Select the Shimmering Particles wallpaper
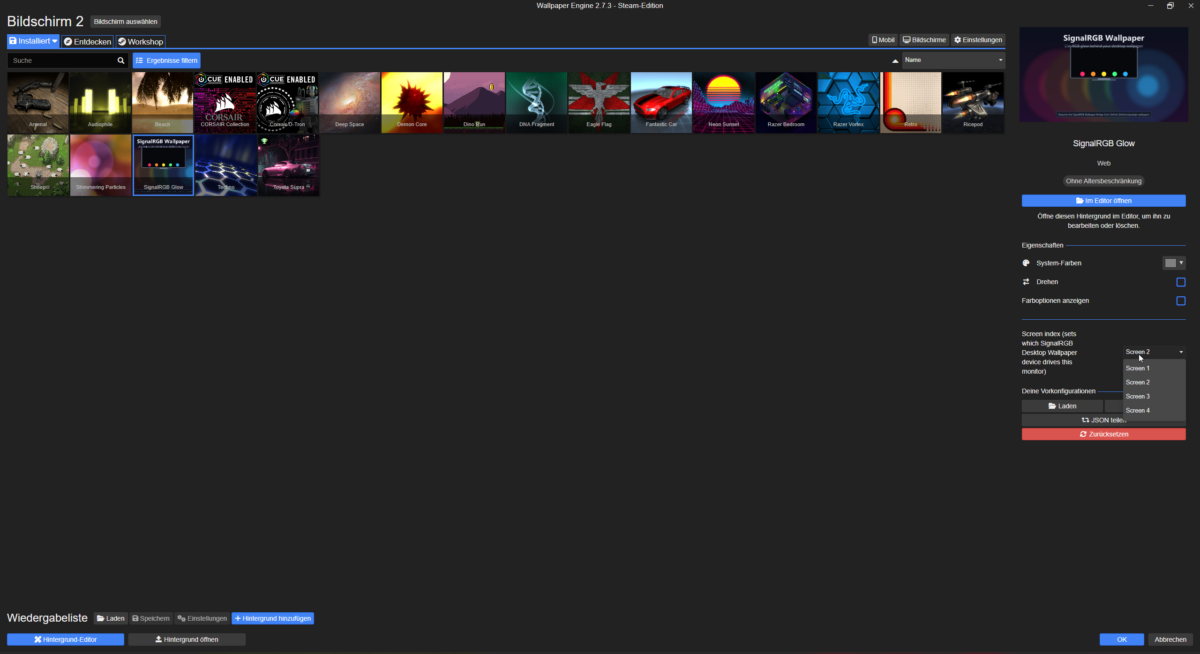This screenshot has width=1200, height=654. coord(100,165)
